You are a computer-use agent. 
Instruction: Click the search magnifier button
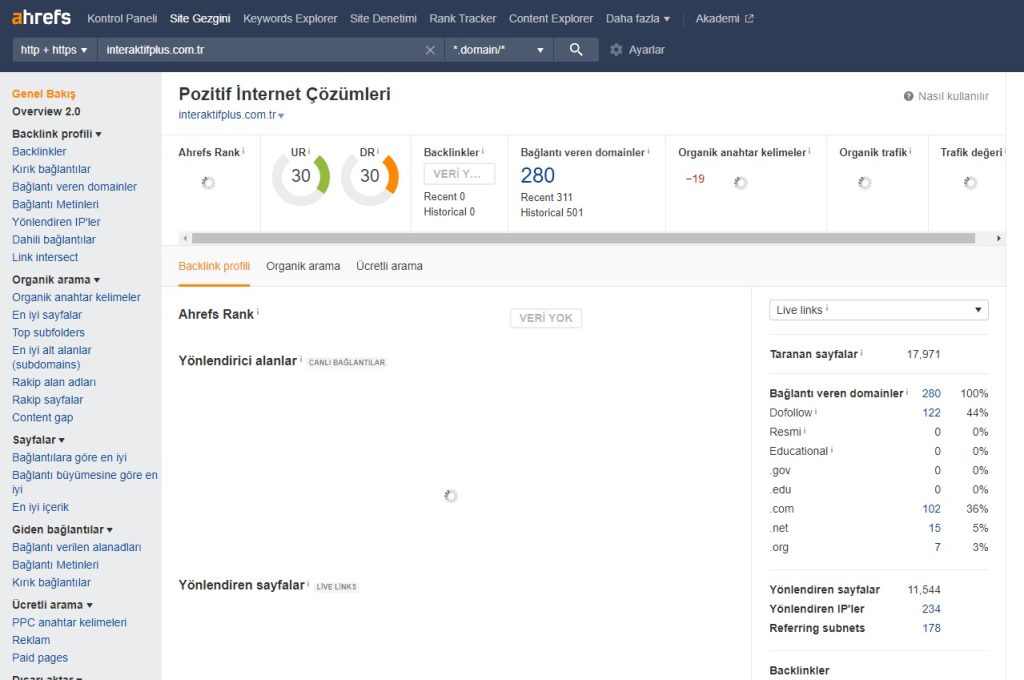coord(576,50)
